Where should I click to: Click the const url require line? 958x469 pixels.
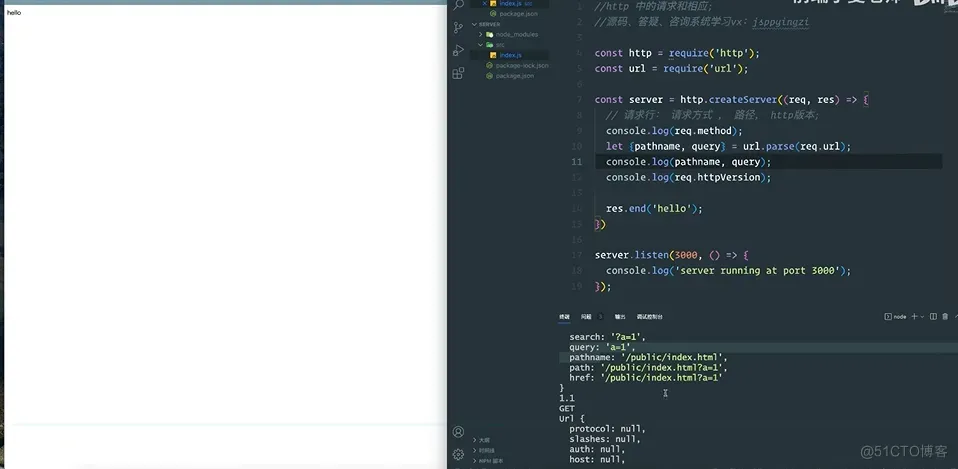pos(671,68)
